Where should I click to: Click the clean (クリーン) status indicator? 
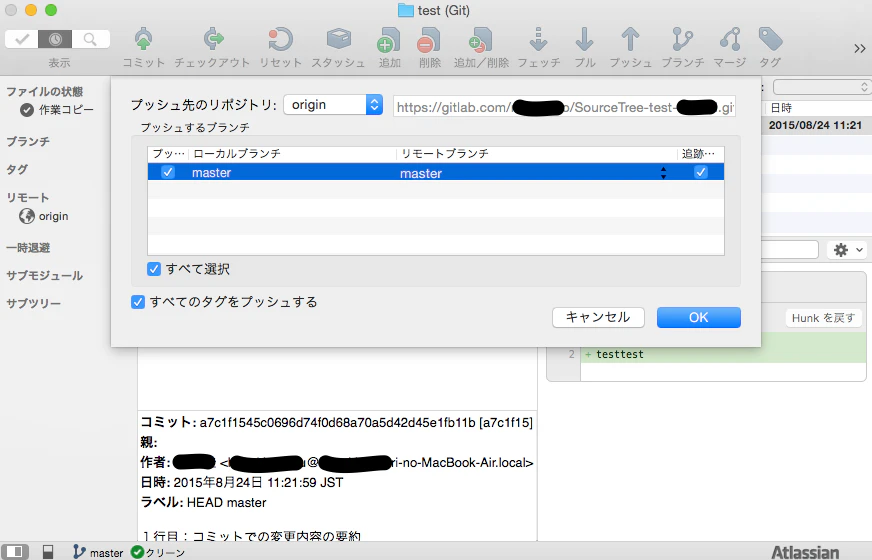click(157, 552)
